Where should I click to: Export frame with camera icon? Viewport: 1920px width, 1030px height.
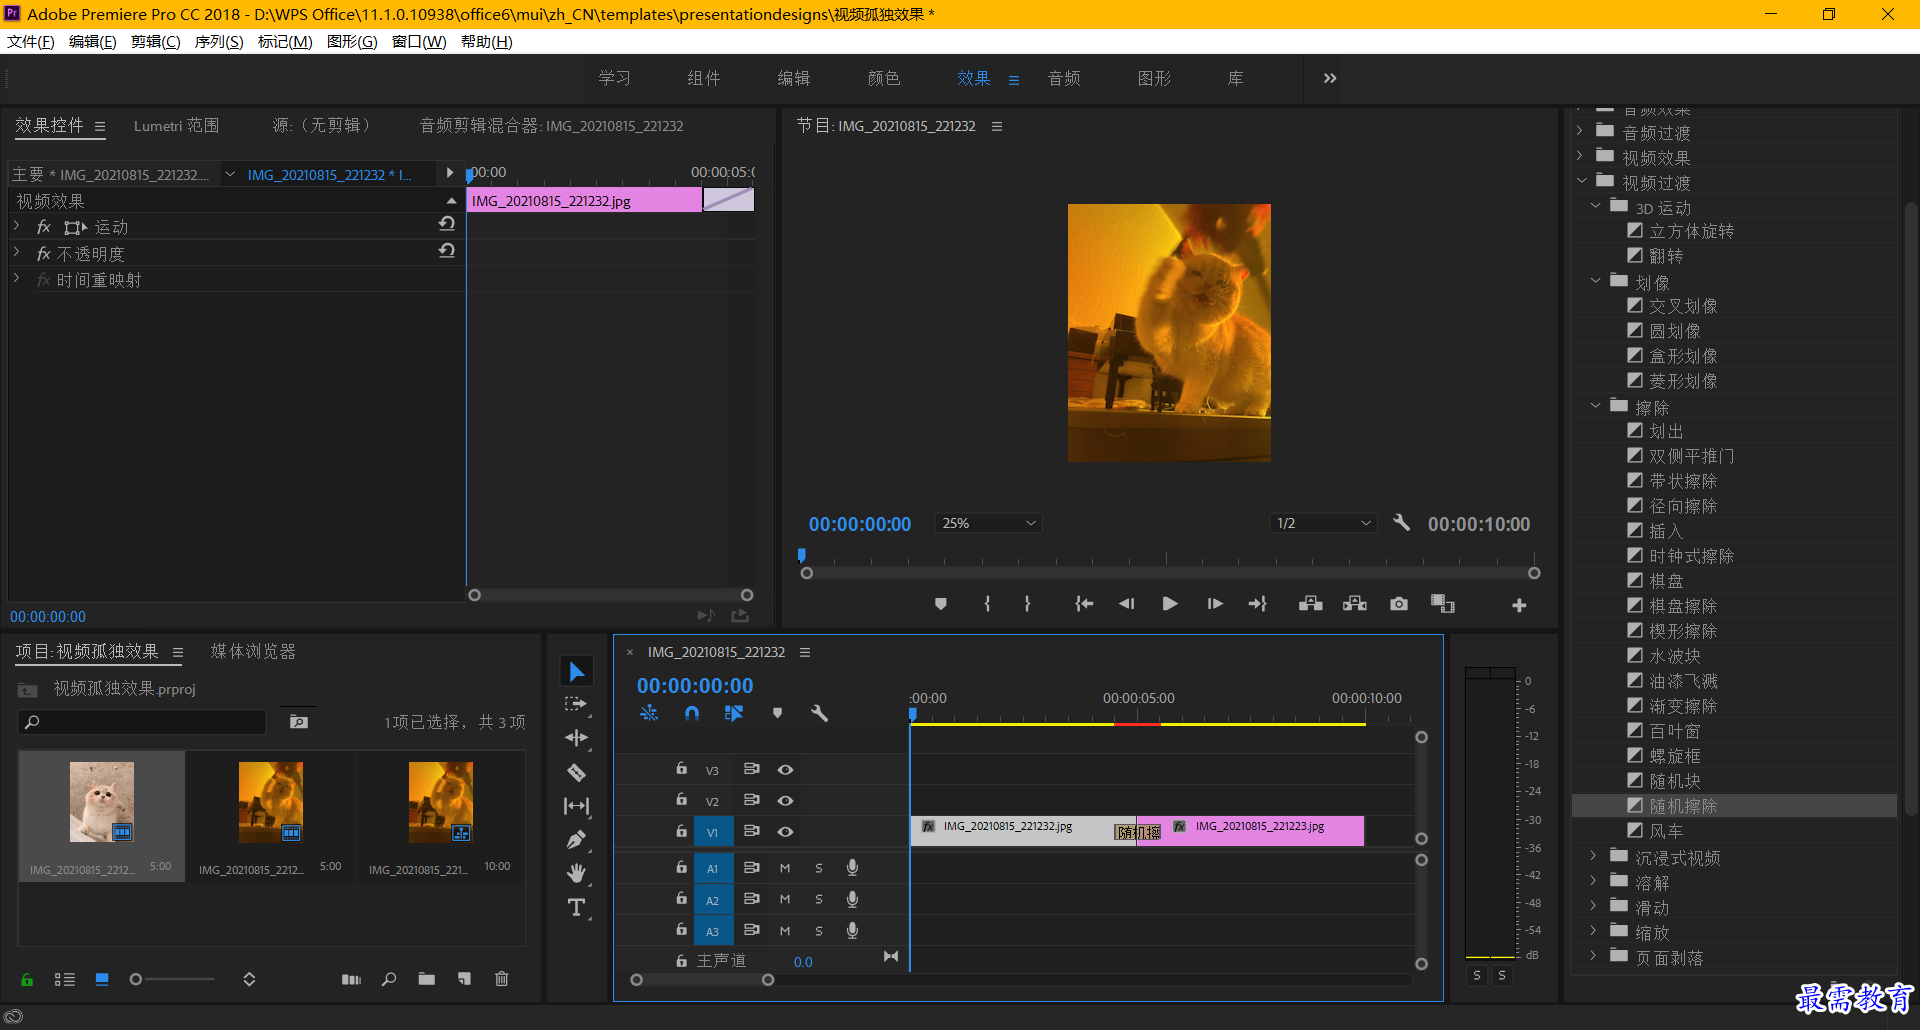click(x=1398, y=604)
